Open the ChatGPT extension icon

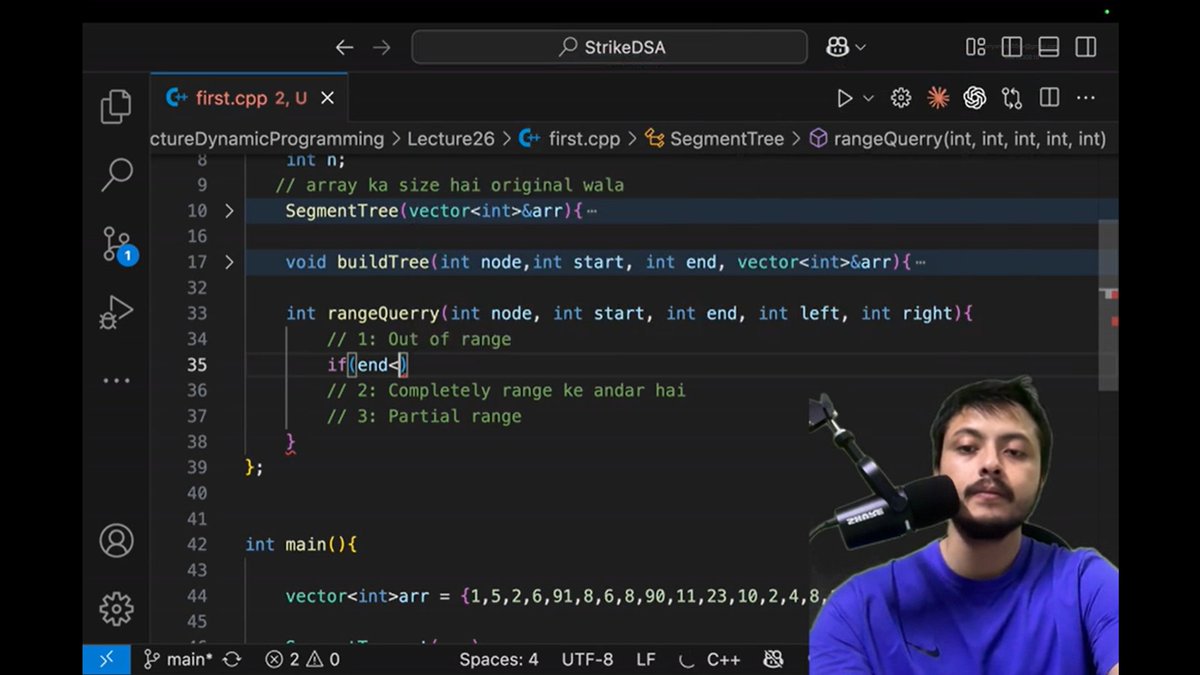coord(975,98)
